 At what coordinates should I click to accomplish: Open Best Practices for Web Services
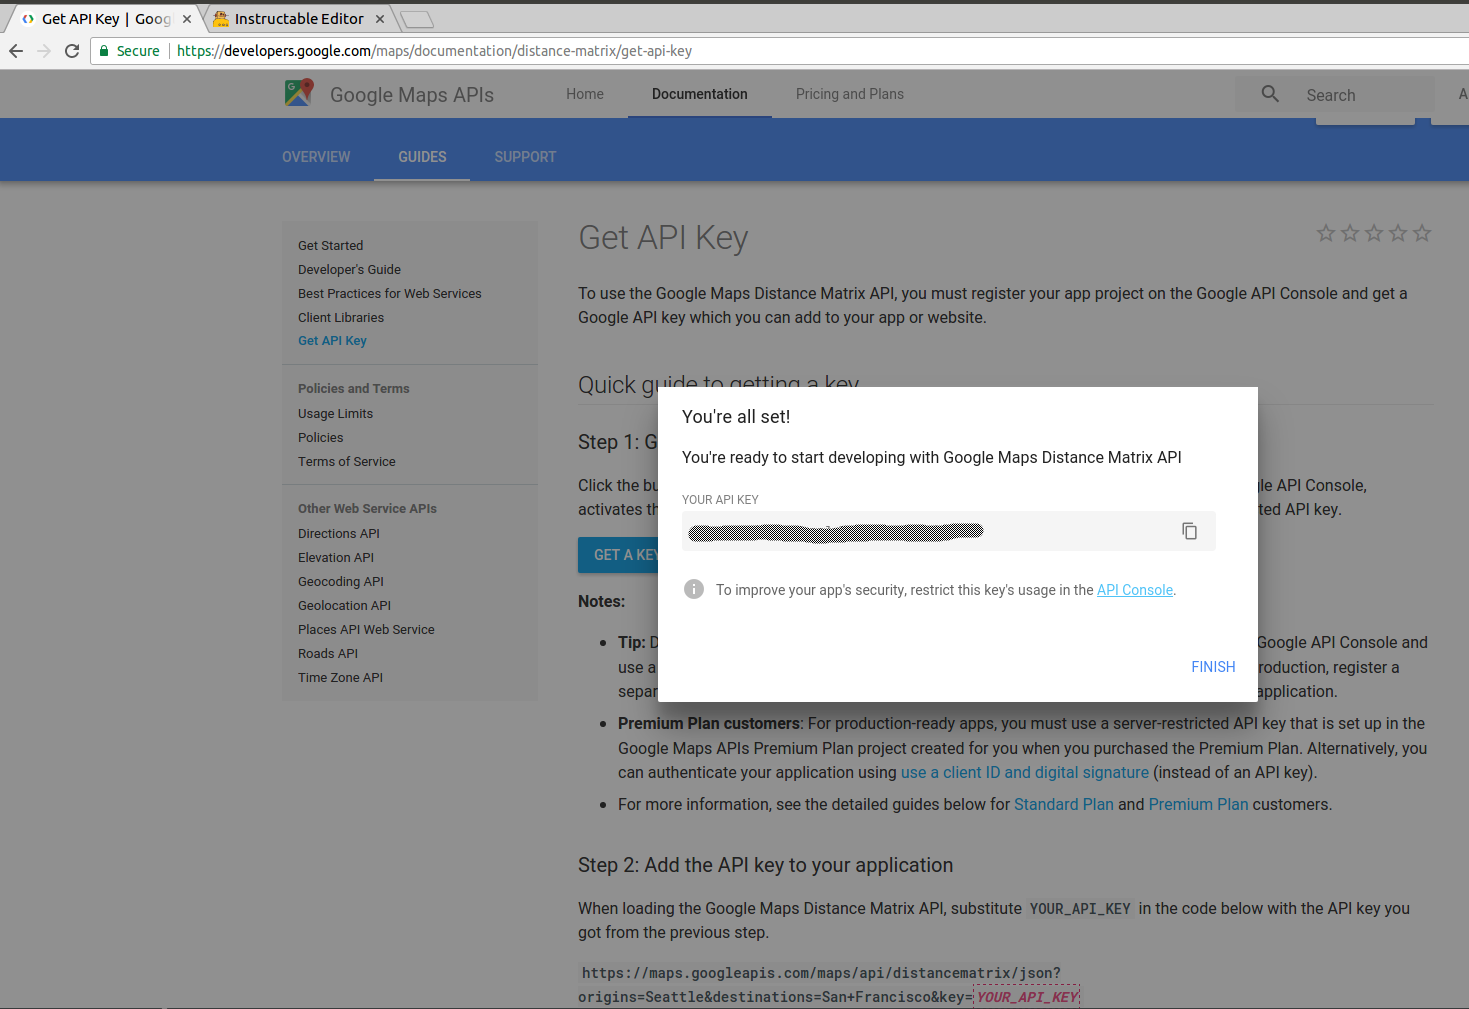(390, 293)
